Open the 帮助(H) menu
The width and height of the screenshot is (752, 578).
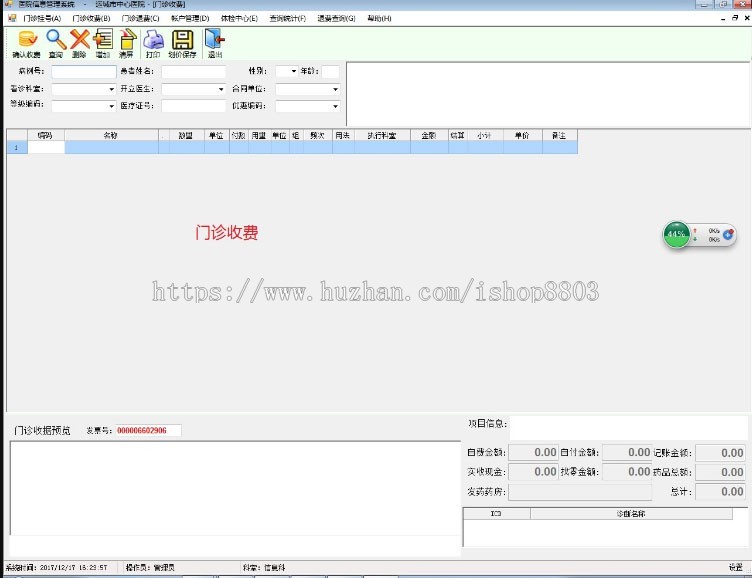tap(379, 18)
